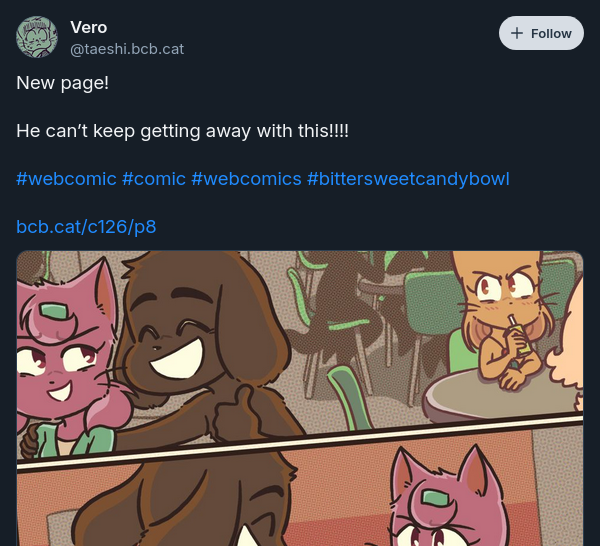This screenshot has width=600, height=546.
Task: Click the Follow button
Action: click(x=541, y=33)
